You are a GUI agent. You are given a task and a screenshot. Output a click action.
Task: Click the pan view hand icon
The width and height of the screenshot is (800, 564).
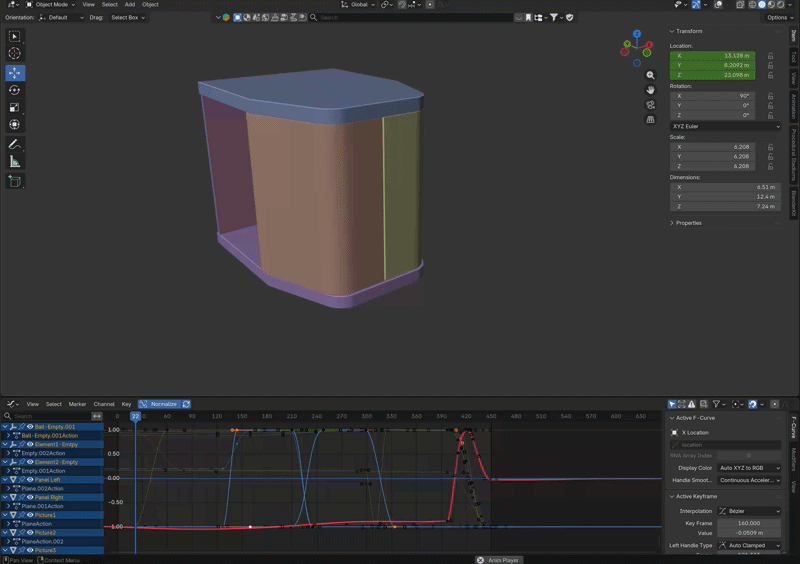(650, 90)
